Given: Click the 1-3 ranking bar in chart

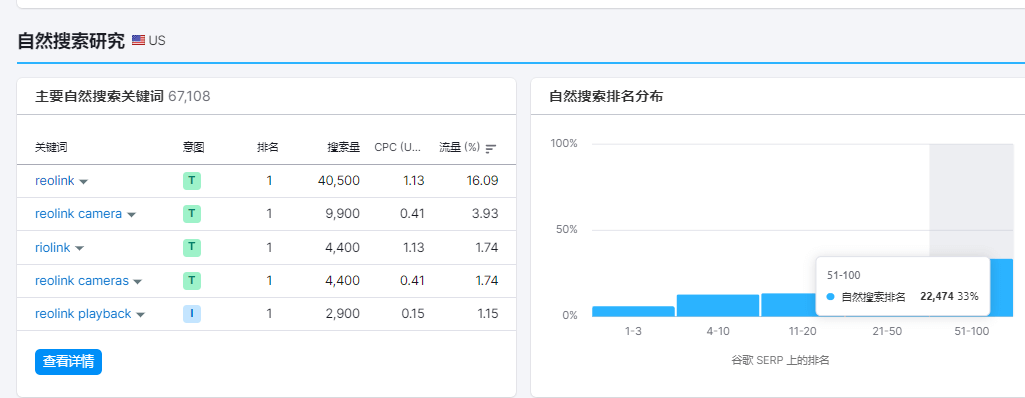Looking at the screenshot, I should coord(633,312).
